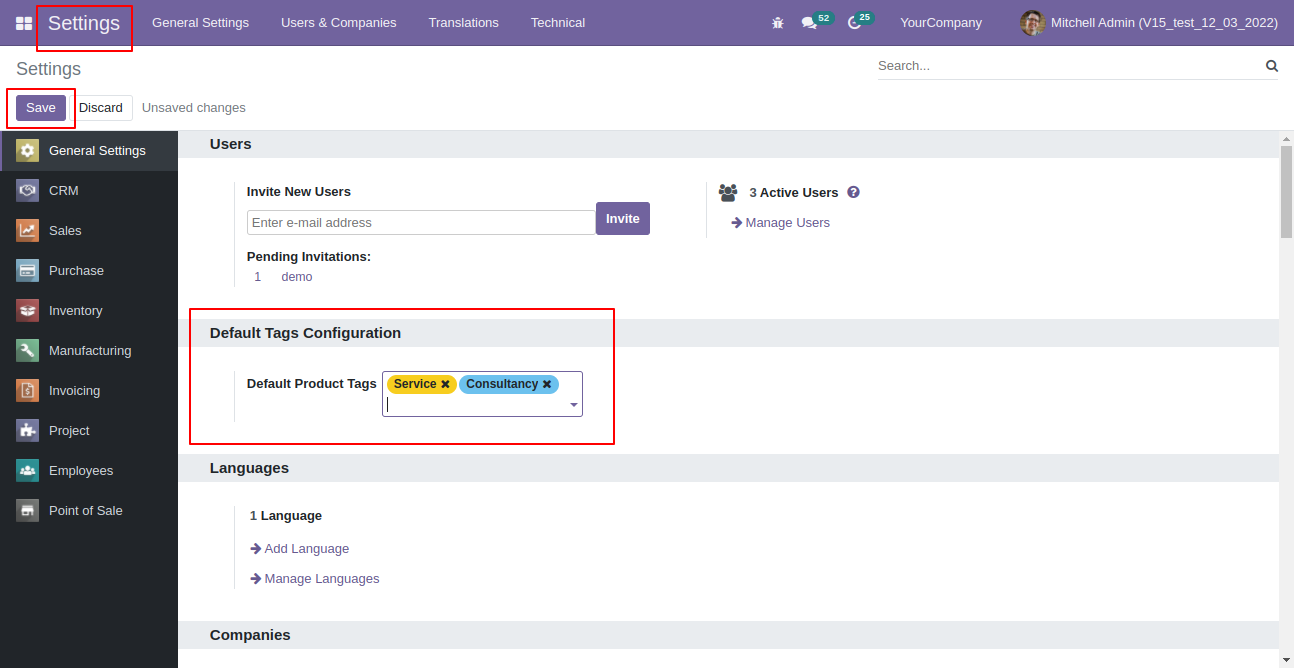Remove the Consultancy tag
This screenshot has width=1294, height=668.
[x=547, y=384]
